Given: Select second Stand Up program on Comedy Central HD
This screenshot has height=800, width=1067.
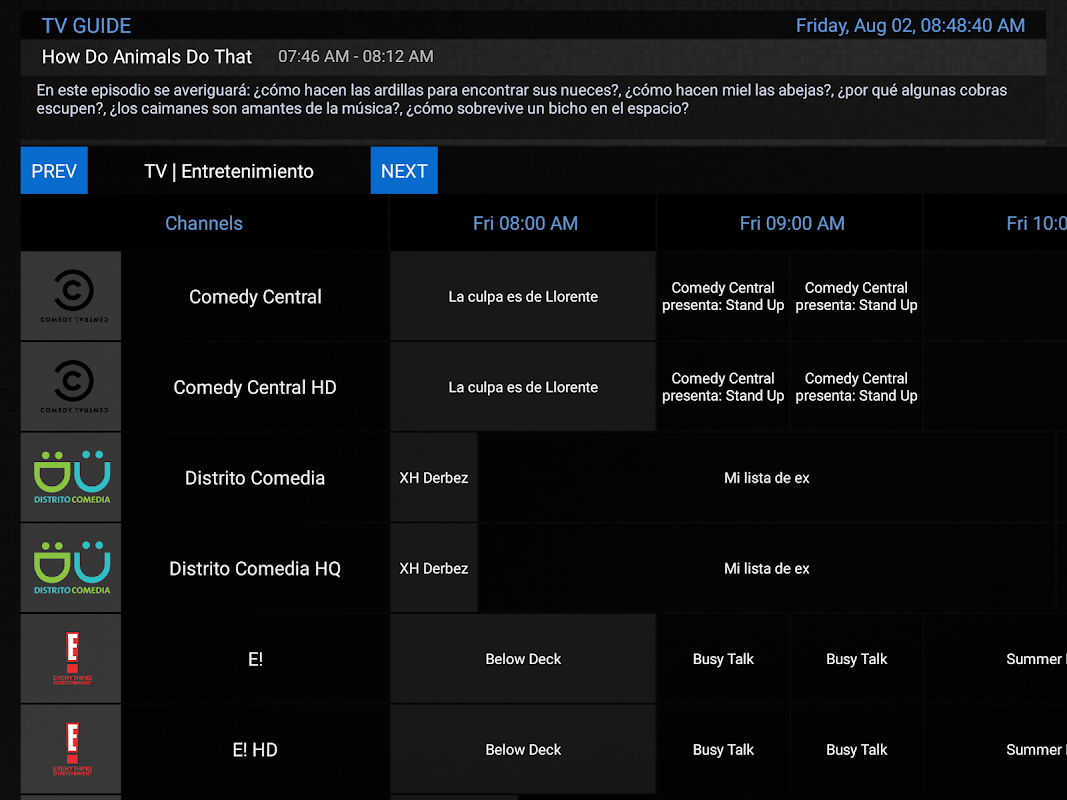Looking at the screenshot, I should (x=856, y=387).
